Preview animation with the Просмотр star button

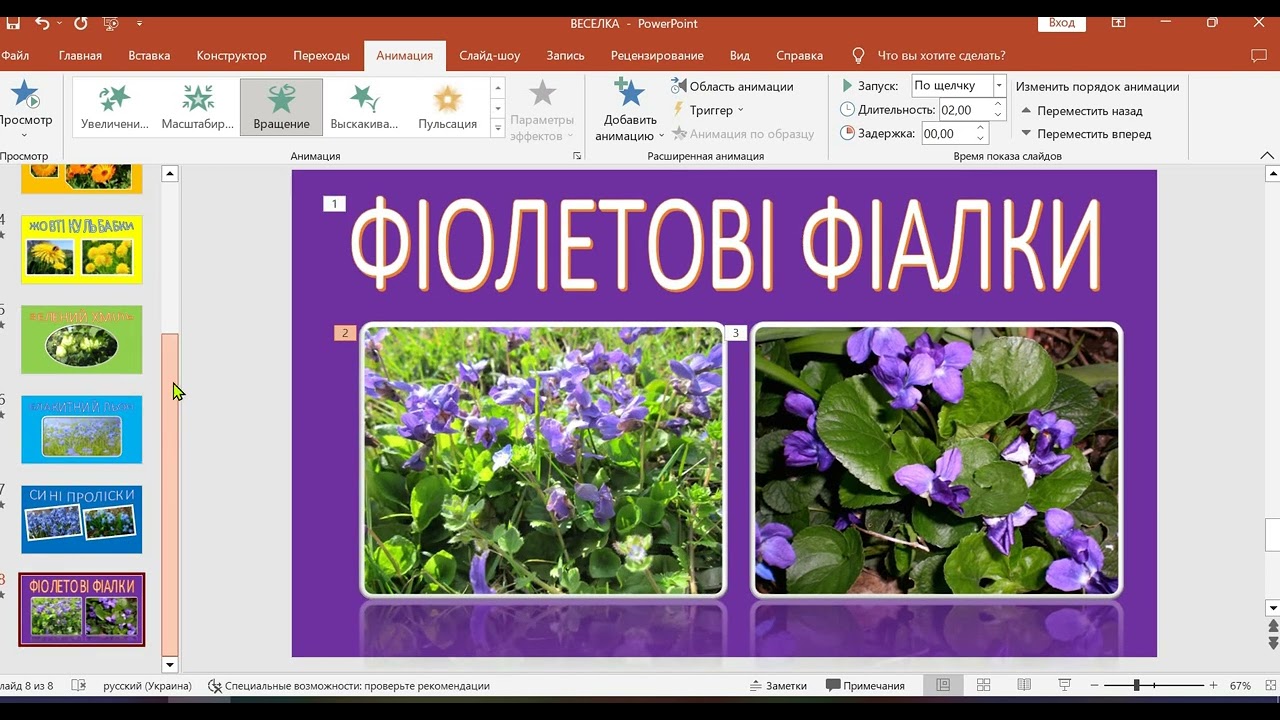25,108
